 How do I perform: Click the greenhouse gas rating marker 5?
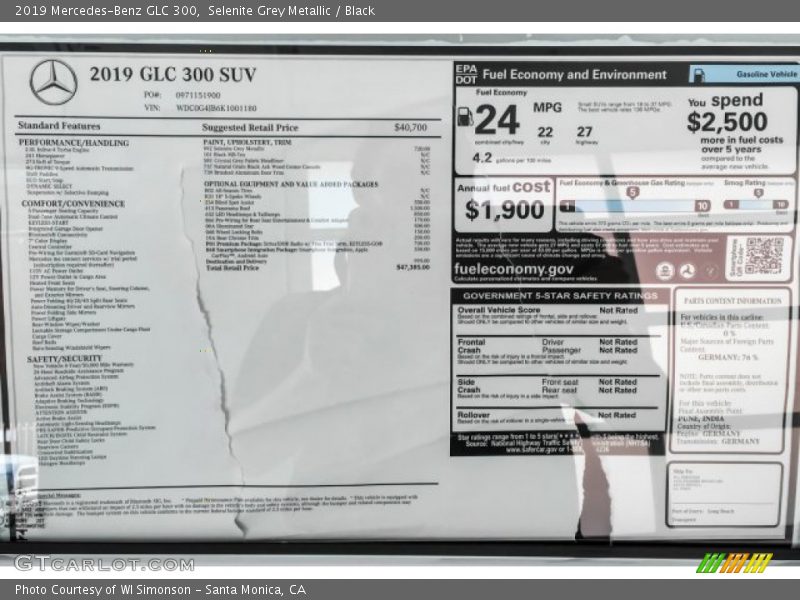[632, 193]
